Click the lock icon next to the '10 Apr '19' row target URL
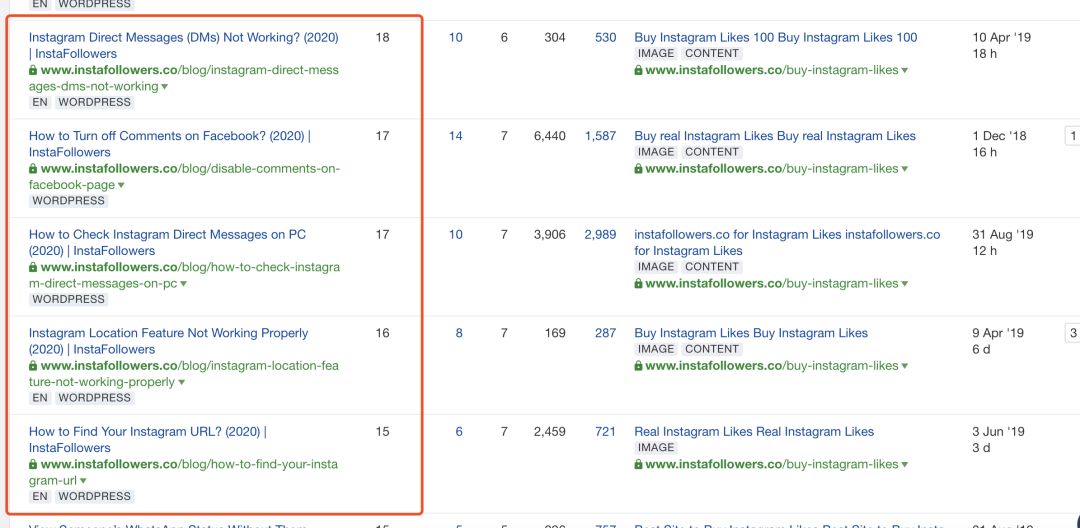The width and height of the screenshot is (1080, 528). point(639,71)
